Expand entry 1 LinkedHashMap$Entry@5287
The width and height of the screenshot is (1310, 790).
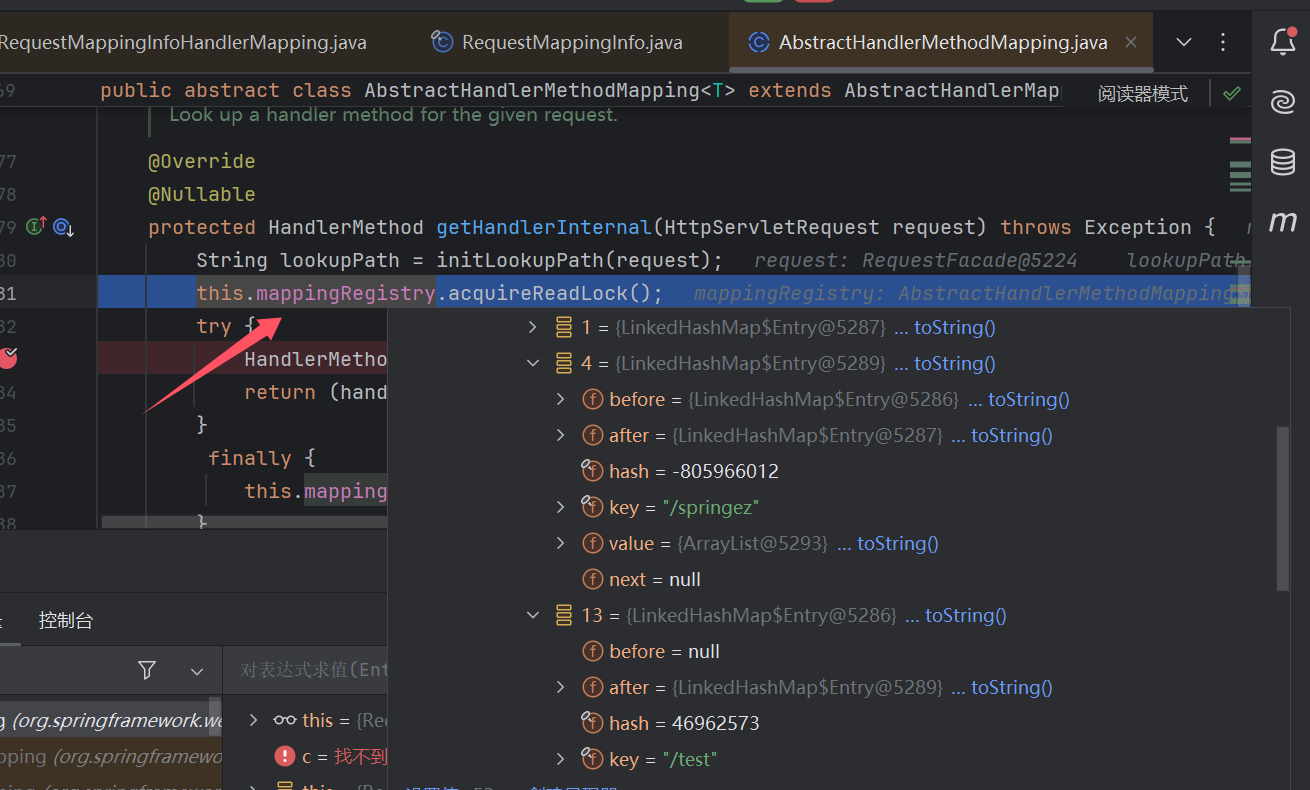pos(533,327)
